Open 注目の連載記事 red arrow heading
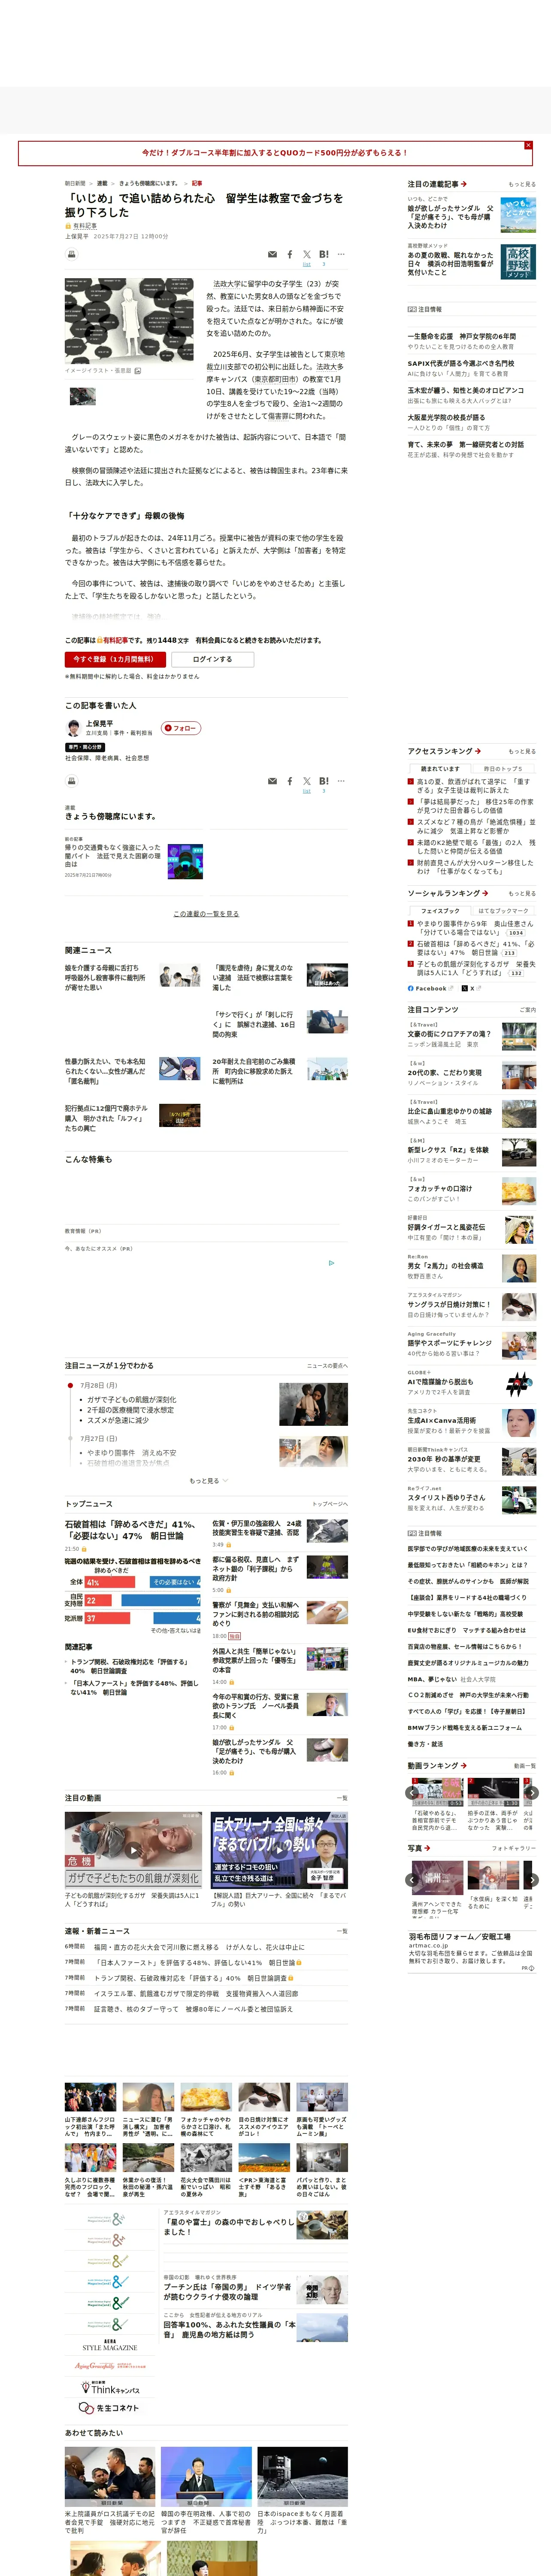The image size is (551, 2576). (437, 184)
